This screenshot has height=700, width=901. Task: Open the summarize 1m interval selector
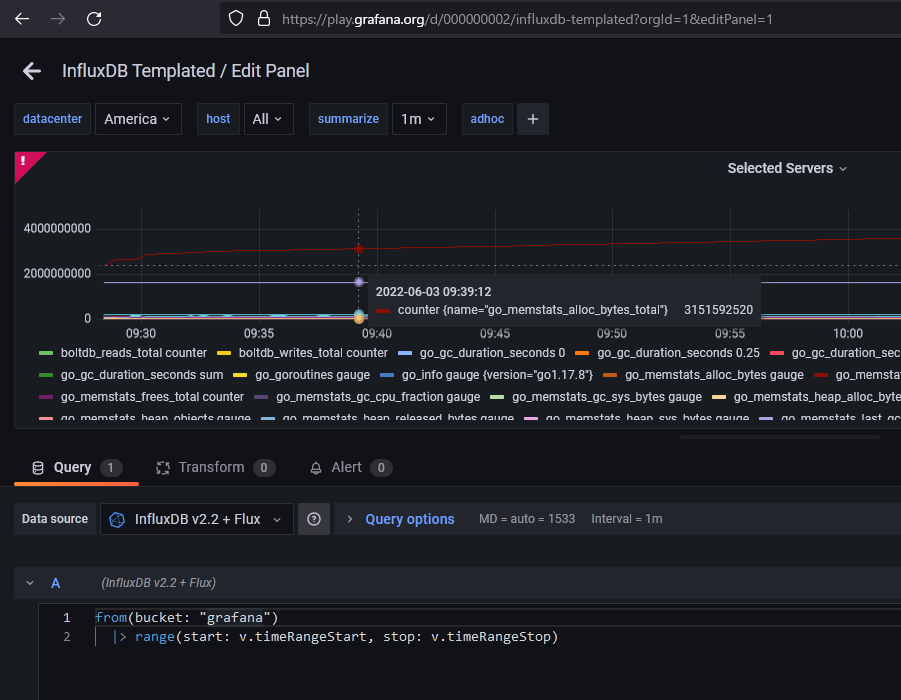(x=419, y=119)
